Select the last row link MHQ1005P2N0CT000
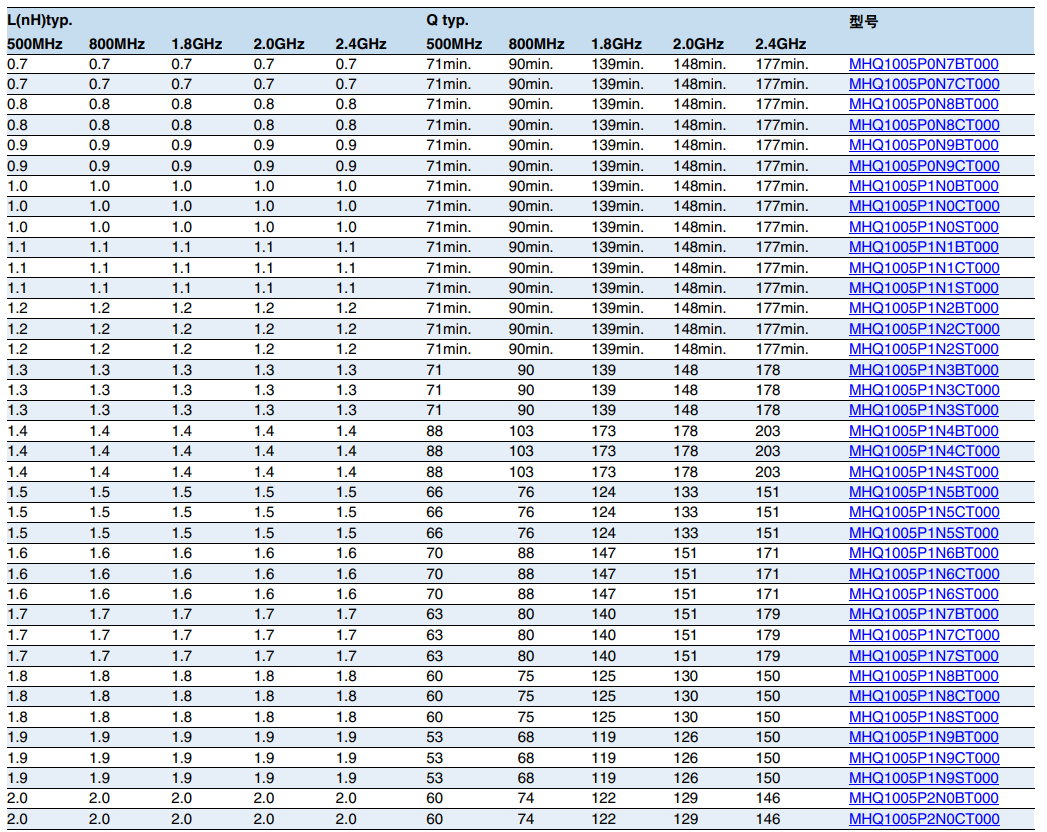Screen dimensions: 1047x832 tap(923, 819)
